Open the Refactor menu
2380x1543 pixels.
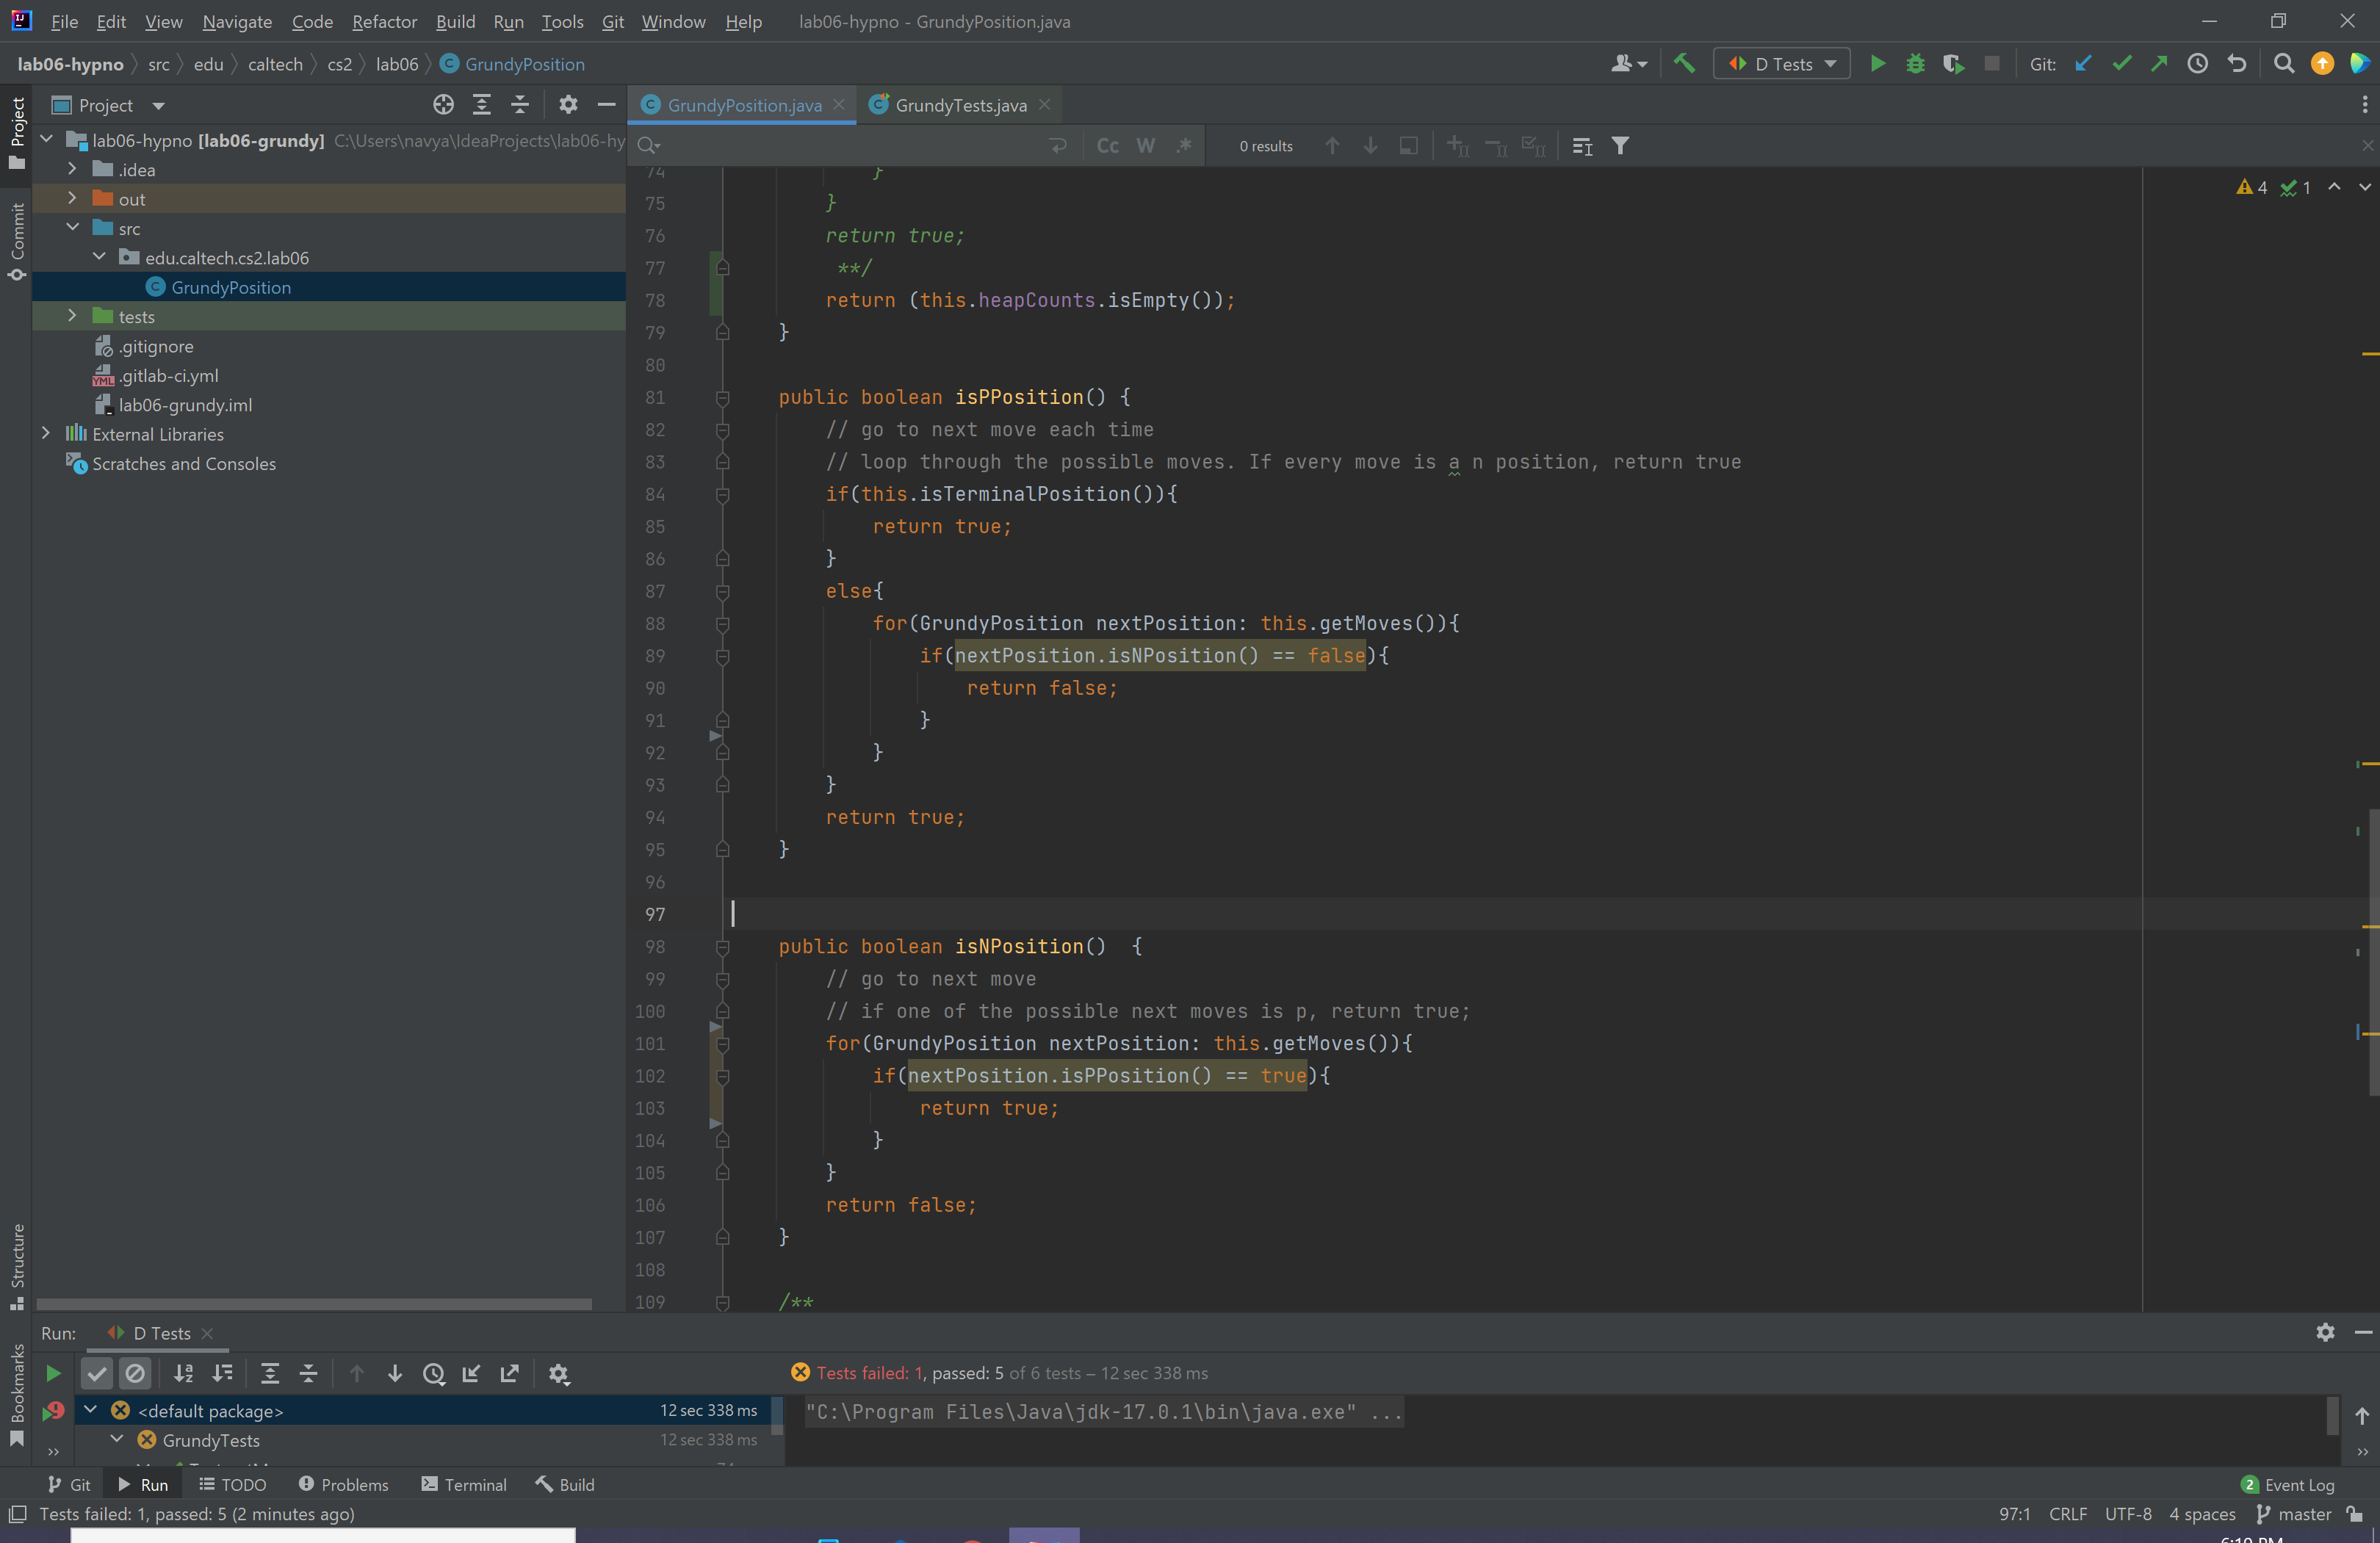[384, 21]
